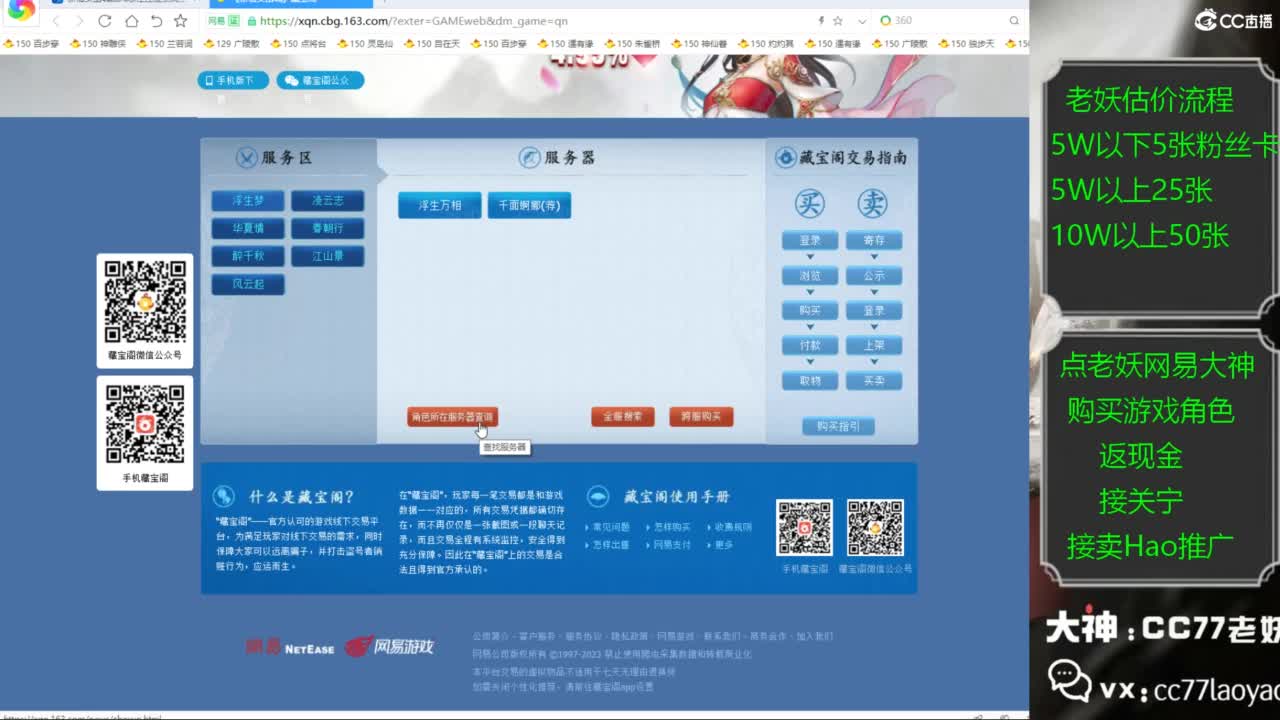Click the browser forward arrow
This screenshot has width=1280, height=720.
point(79,21)
